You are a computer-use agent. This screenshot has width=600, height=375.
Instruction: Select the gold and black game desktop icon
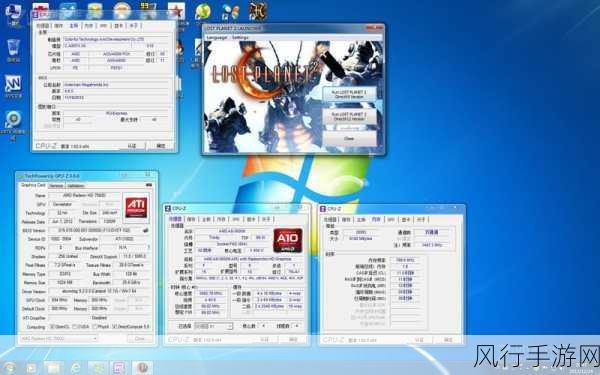pyautogui.click(x=258, y=11)
